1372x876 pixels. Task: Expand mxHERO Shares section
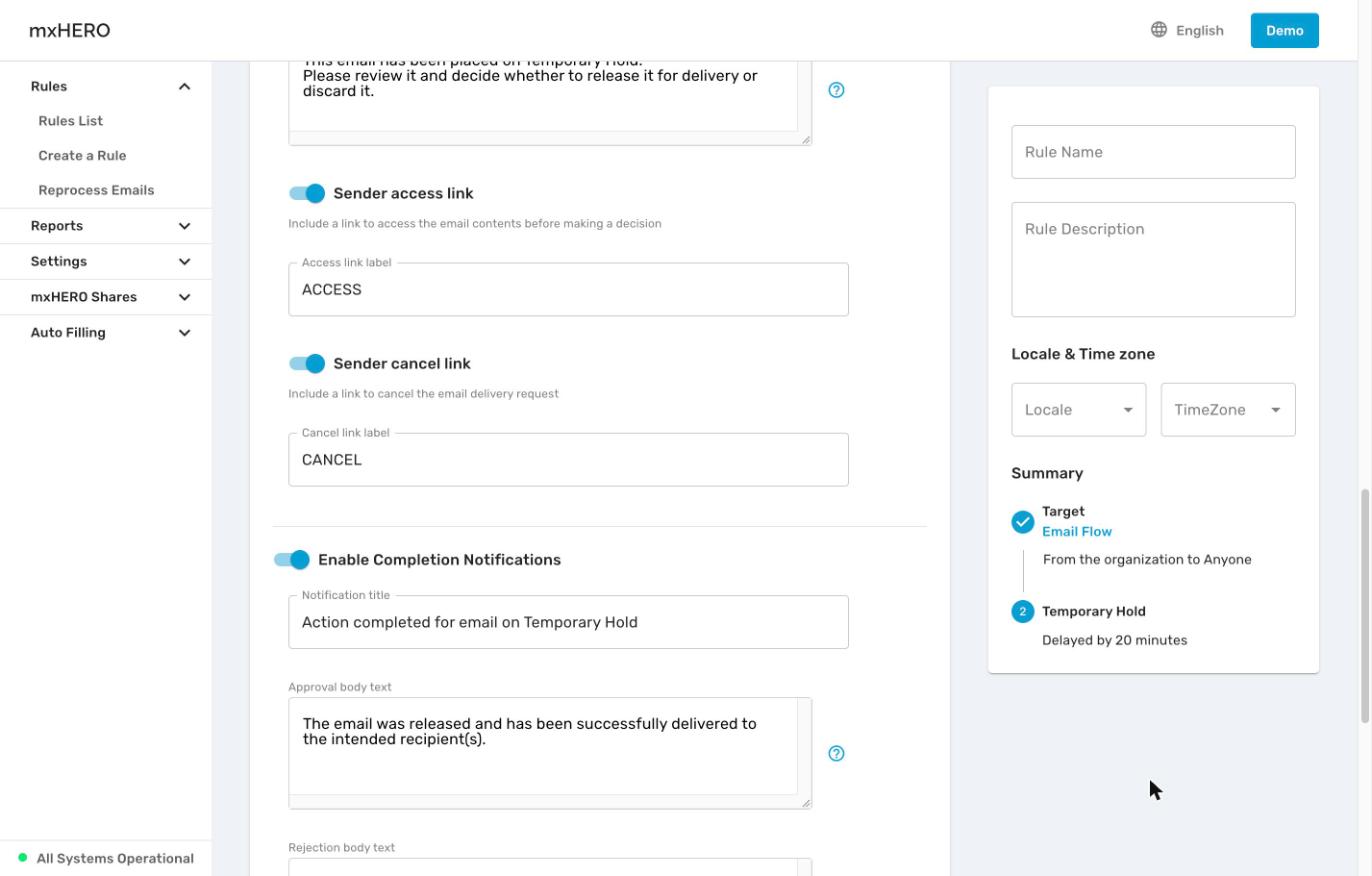tap(106, 297)
